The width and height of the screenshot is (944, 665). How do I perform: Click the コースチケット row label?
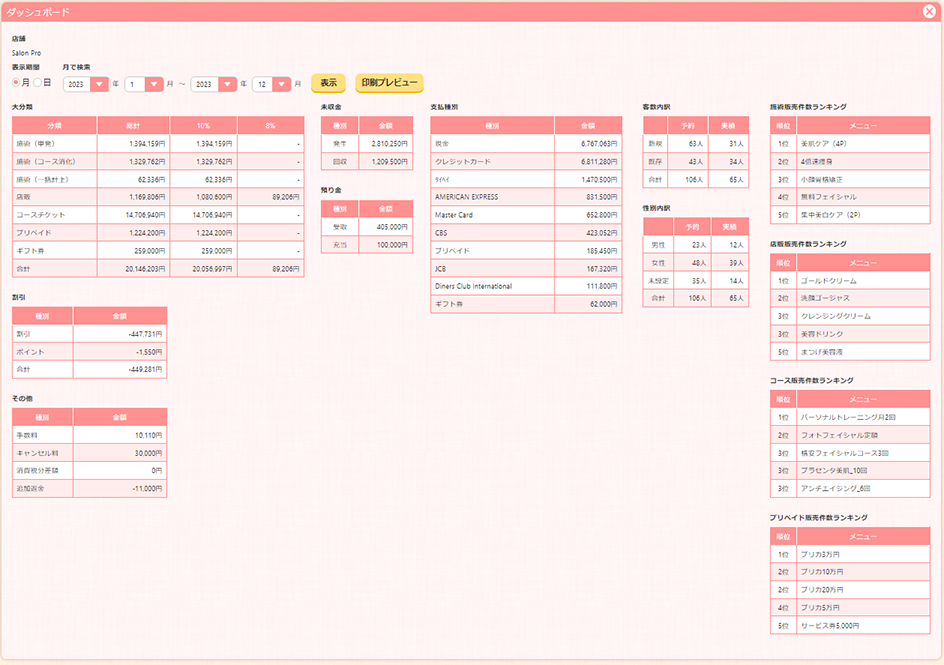coord(41,215)
